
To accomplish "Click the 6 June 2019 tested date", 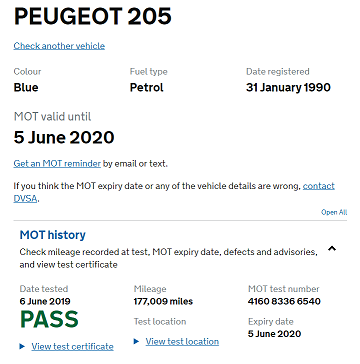I will click(x=45, y=301).
